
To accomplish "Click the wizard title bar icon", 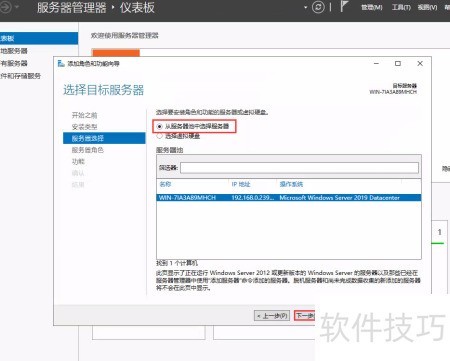I will (61, 63).
